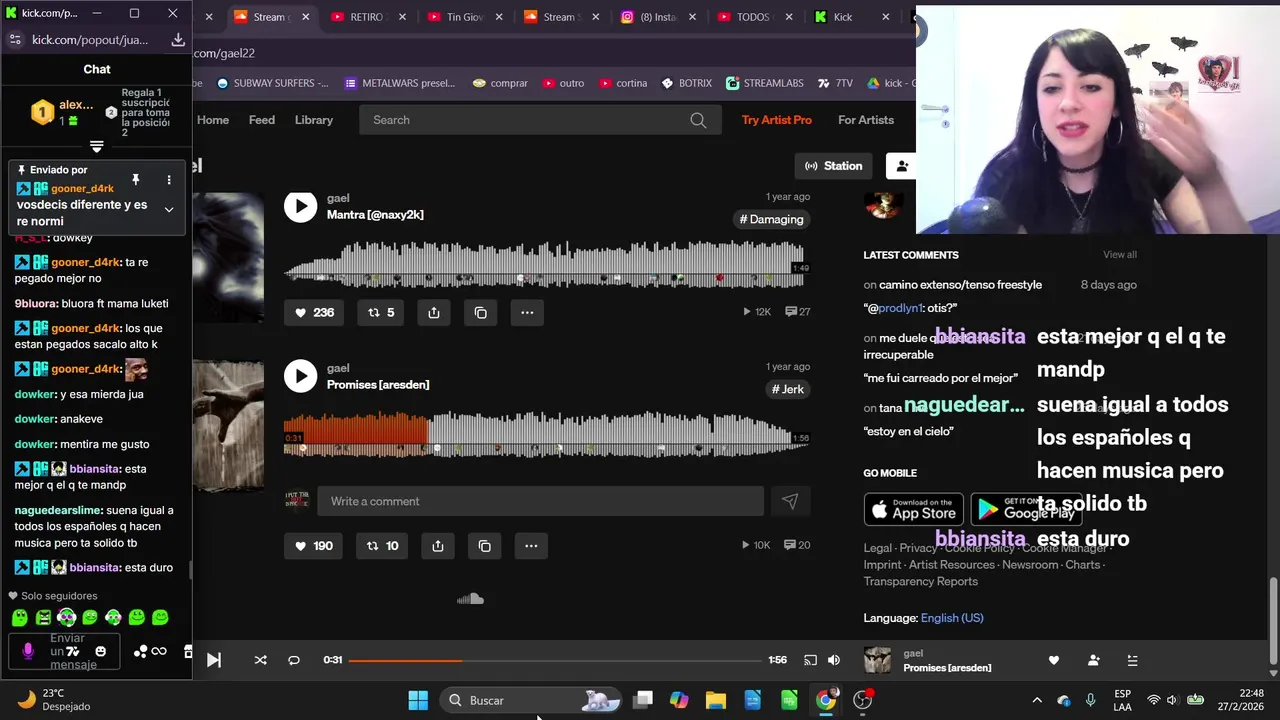Switch to the Tin Giov browser tab
The width and height of the screenshot is (1280, 720).
(464, 17)
